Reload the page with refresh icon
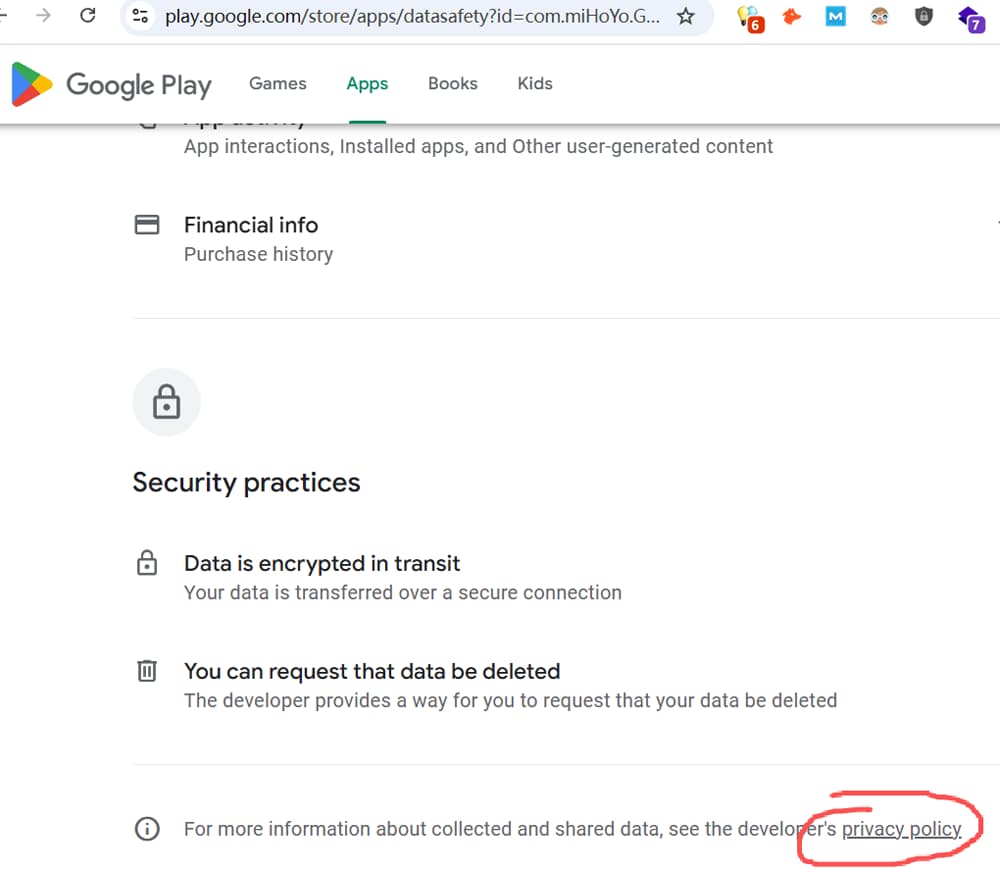Screen dimensions: 1000x872 tap(88, 15)
